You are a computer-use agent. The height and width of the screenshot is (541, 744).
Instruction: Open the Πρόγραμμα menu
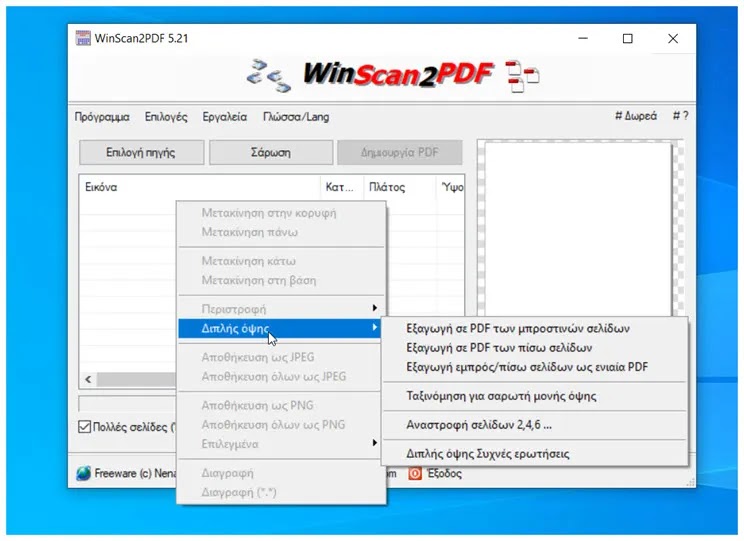pos(102,117)
